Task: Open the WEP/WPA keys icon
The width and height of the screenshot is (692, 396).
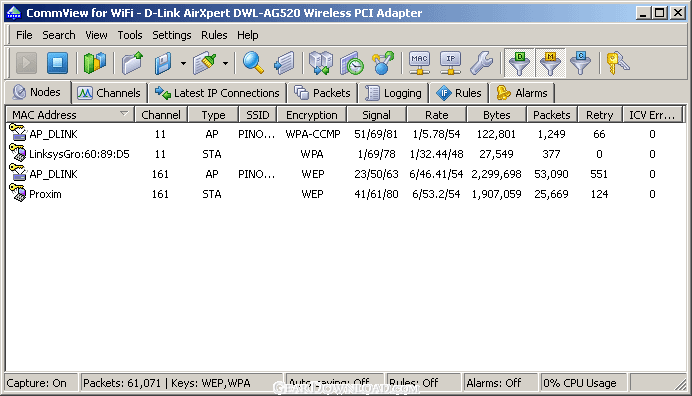Action: point(617,63)
